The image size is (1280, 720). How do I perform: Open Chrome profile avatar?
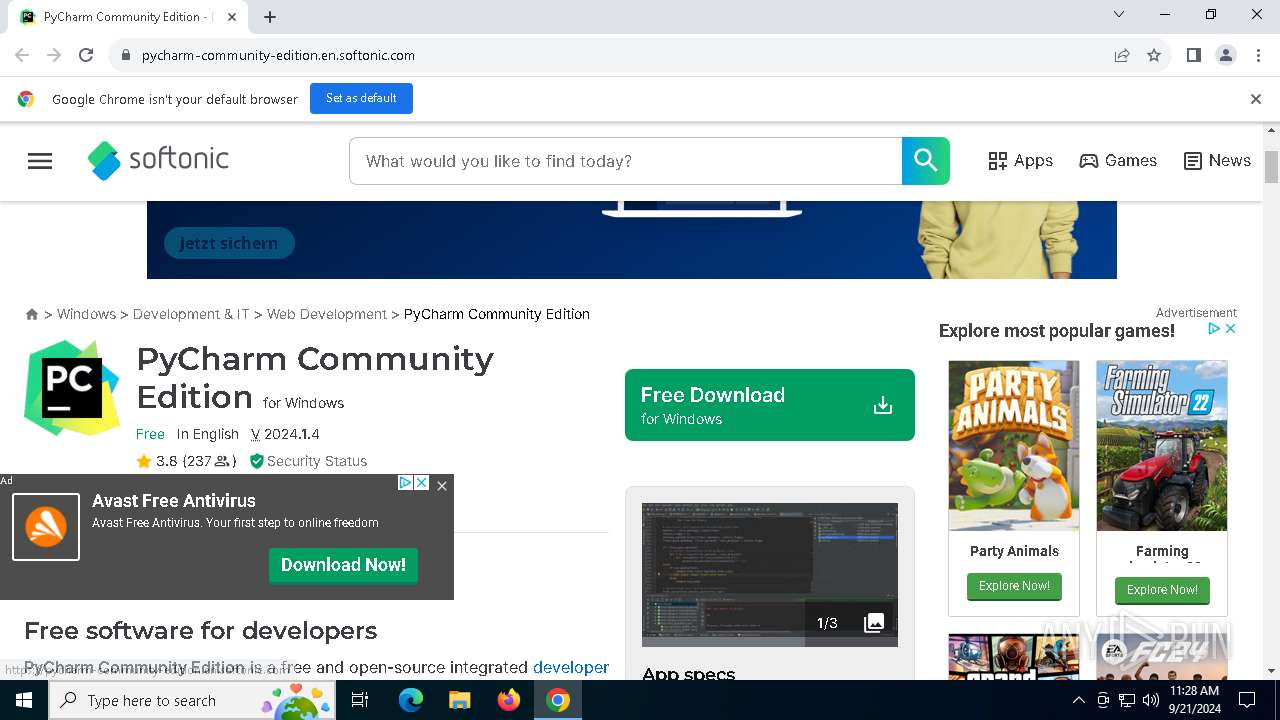pos(1226,55)
